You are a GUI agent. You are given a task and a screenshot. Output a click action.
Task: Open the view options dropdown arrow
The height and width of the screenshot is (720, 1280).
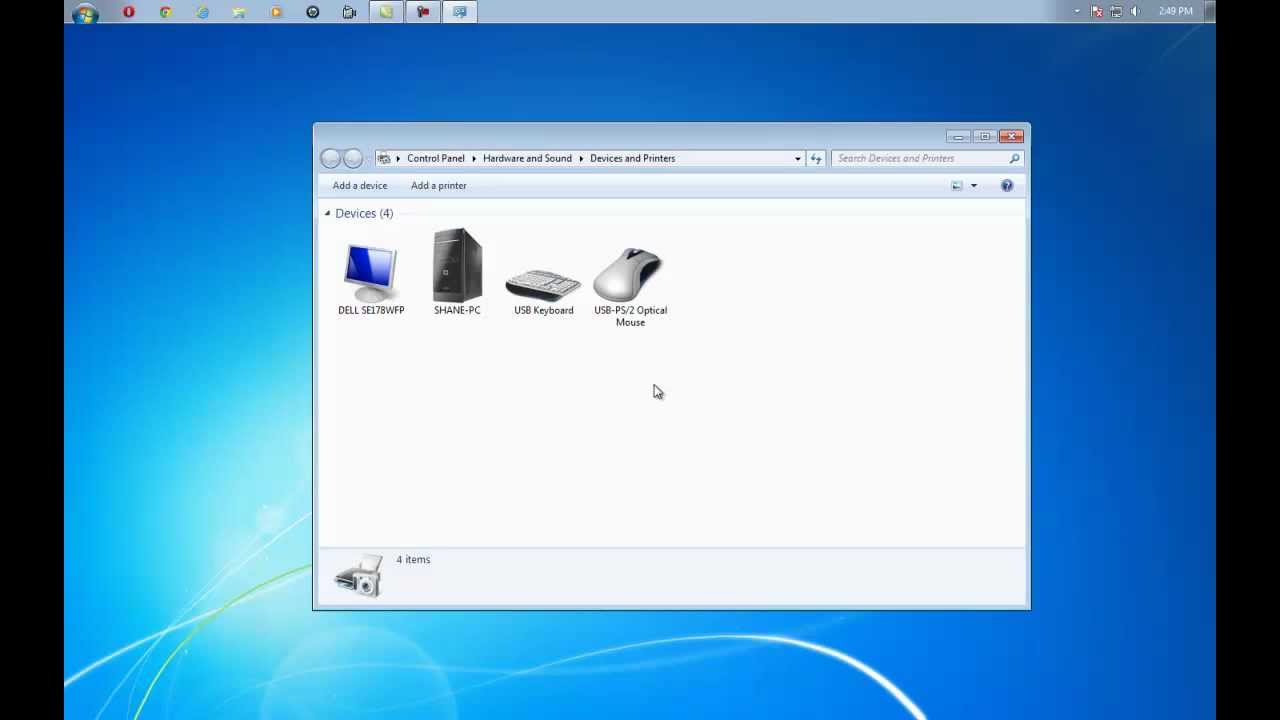pos(973,185)
